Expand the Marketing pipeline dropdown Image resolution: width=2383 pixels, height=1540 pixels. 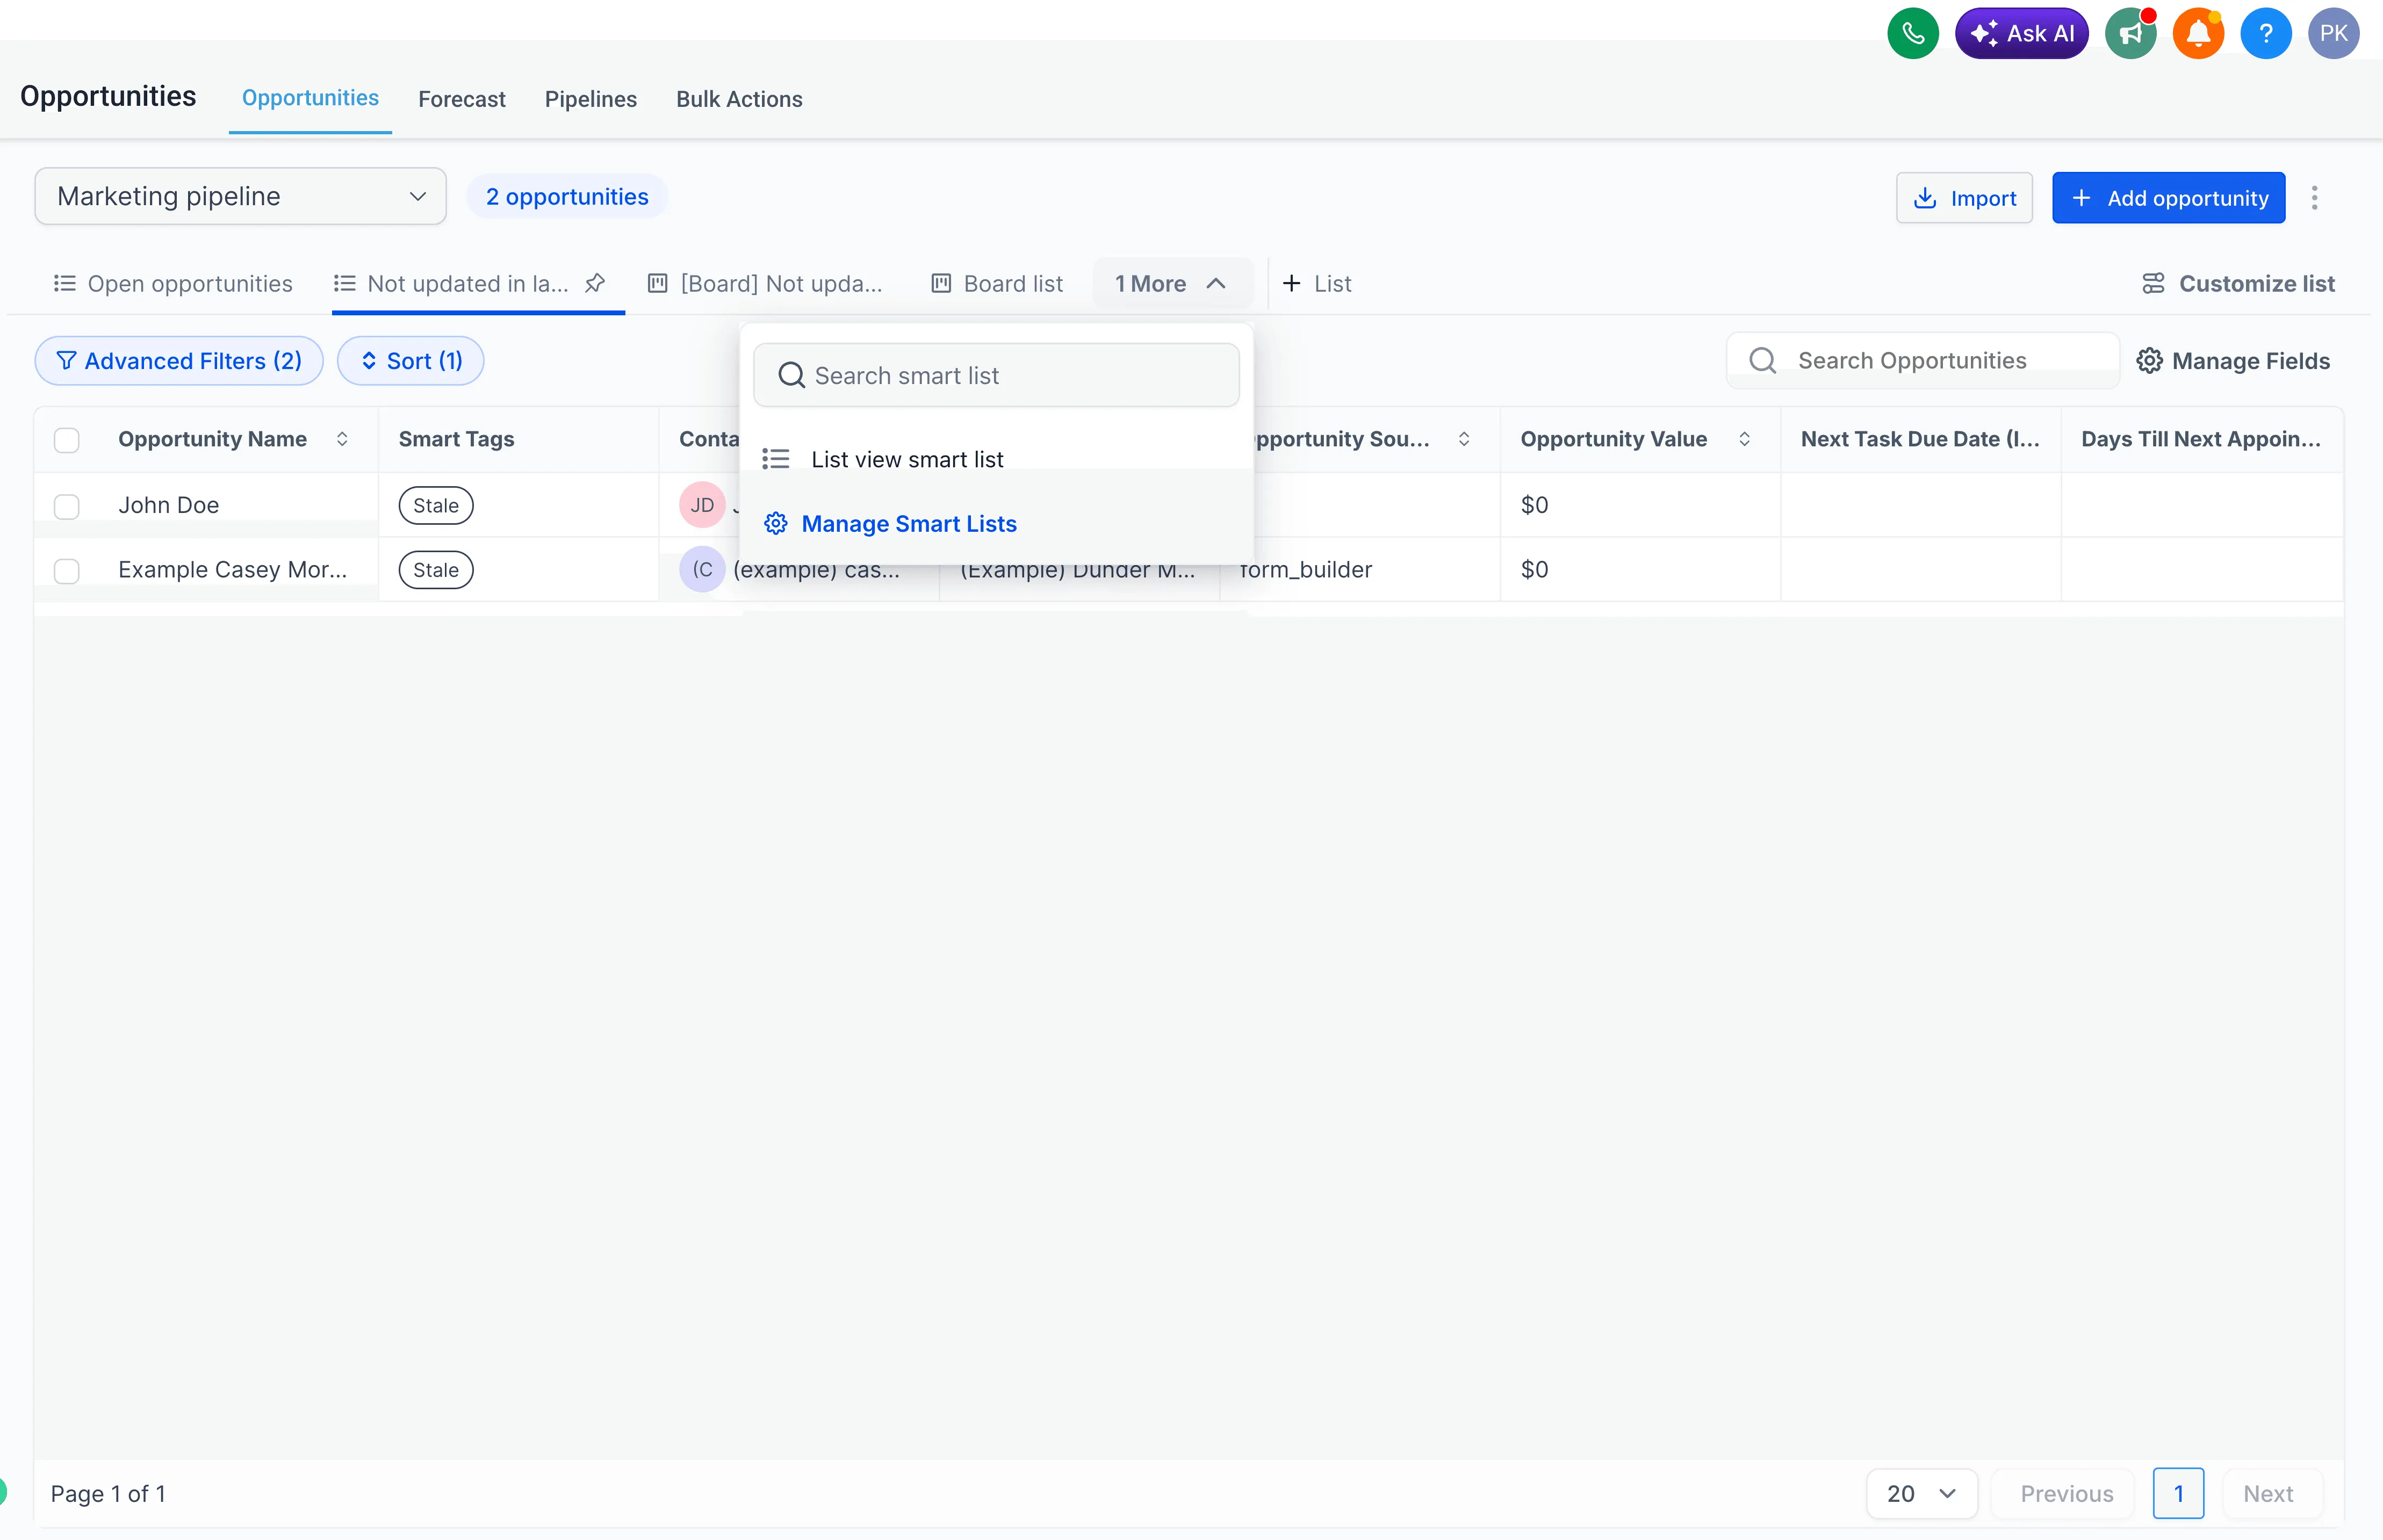point(240,196)
